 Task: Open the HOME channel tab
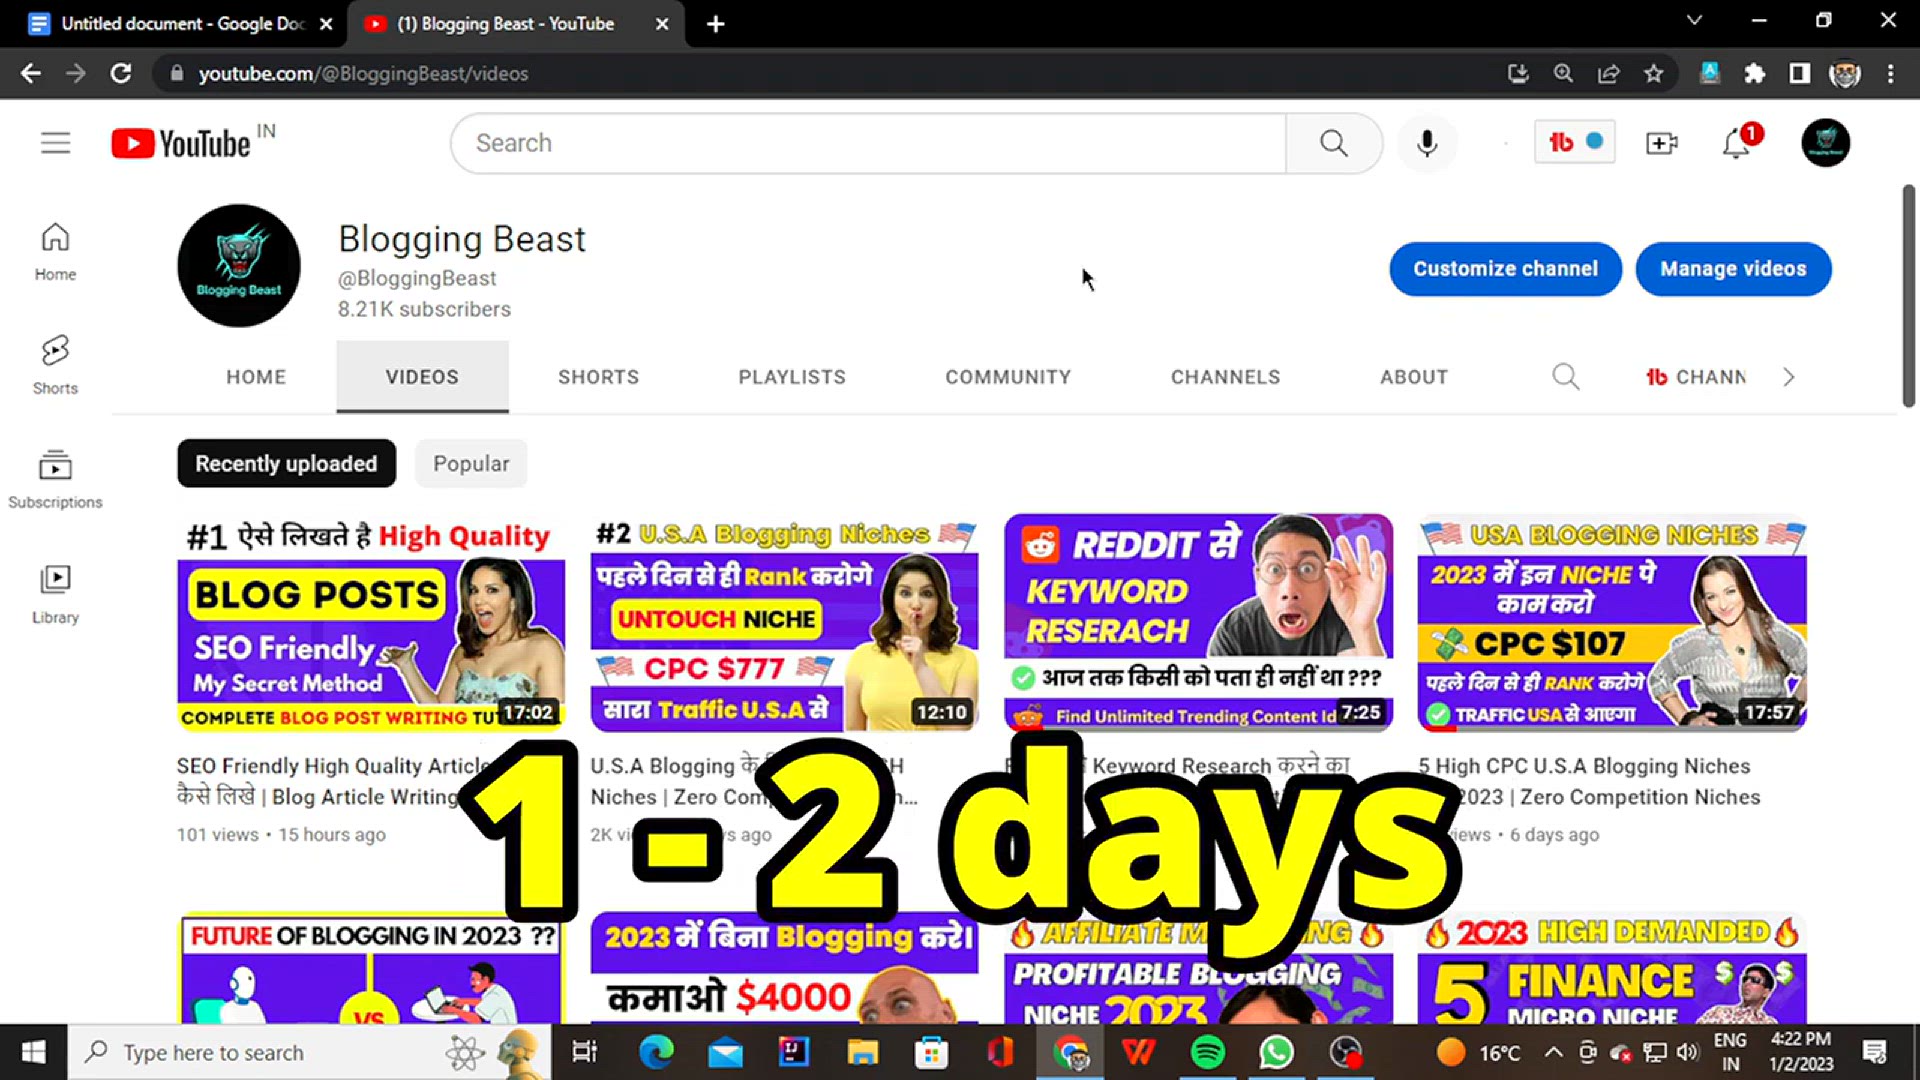pyautogui.click(x=256, y=377)
